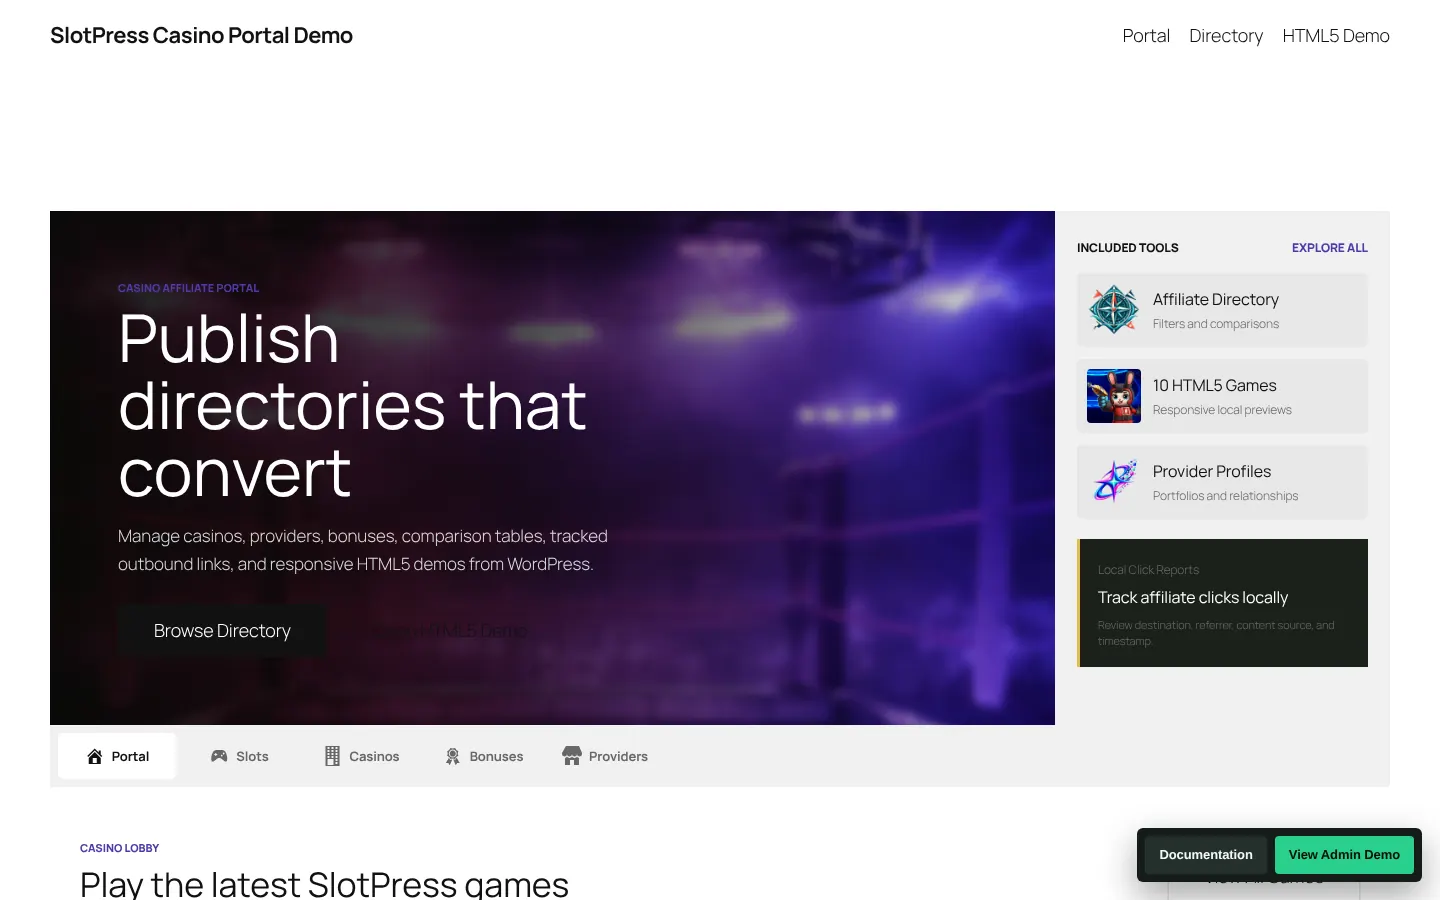1440x900 pixels.
Task: Click the "Publish directories that convert" headline
Action: pos(352,405)
